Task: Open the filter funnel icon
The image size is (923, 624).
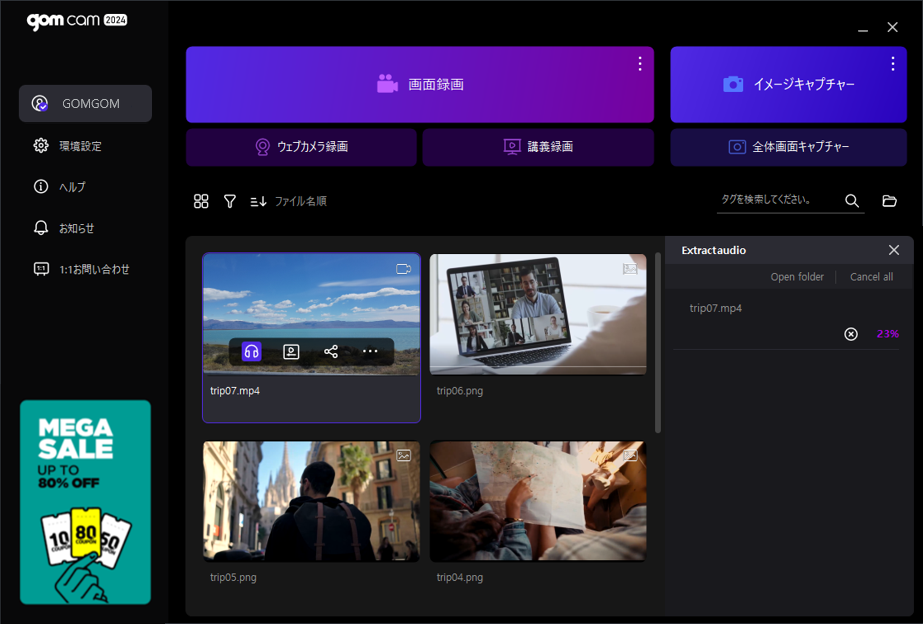Action: click(230, 201)
